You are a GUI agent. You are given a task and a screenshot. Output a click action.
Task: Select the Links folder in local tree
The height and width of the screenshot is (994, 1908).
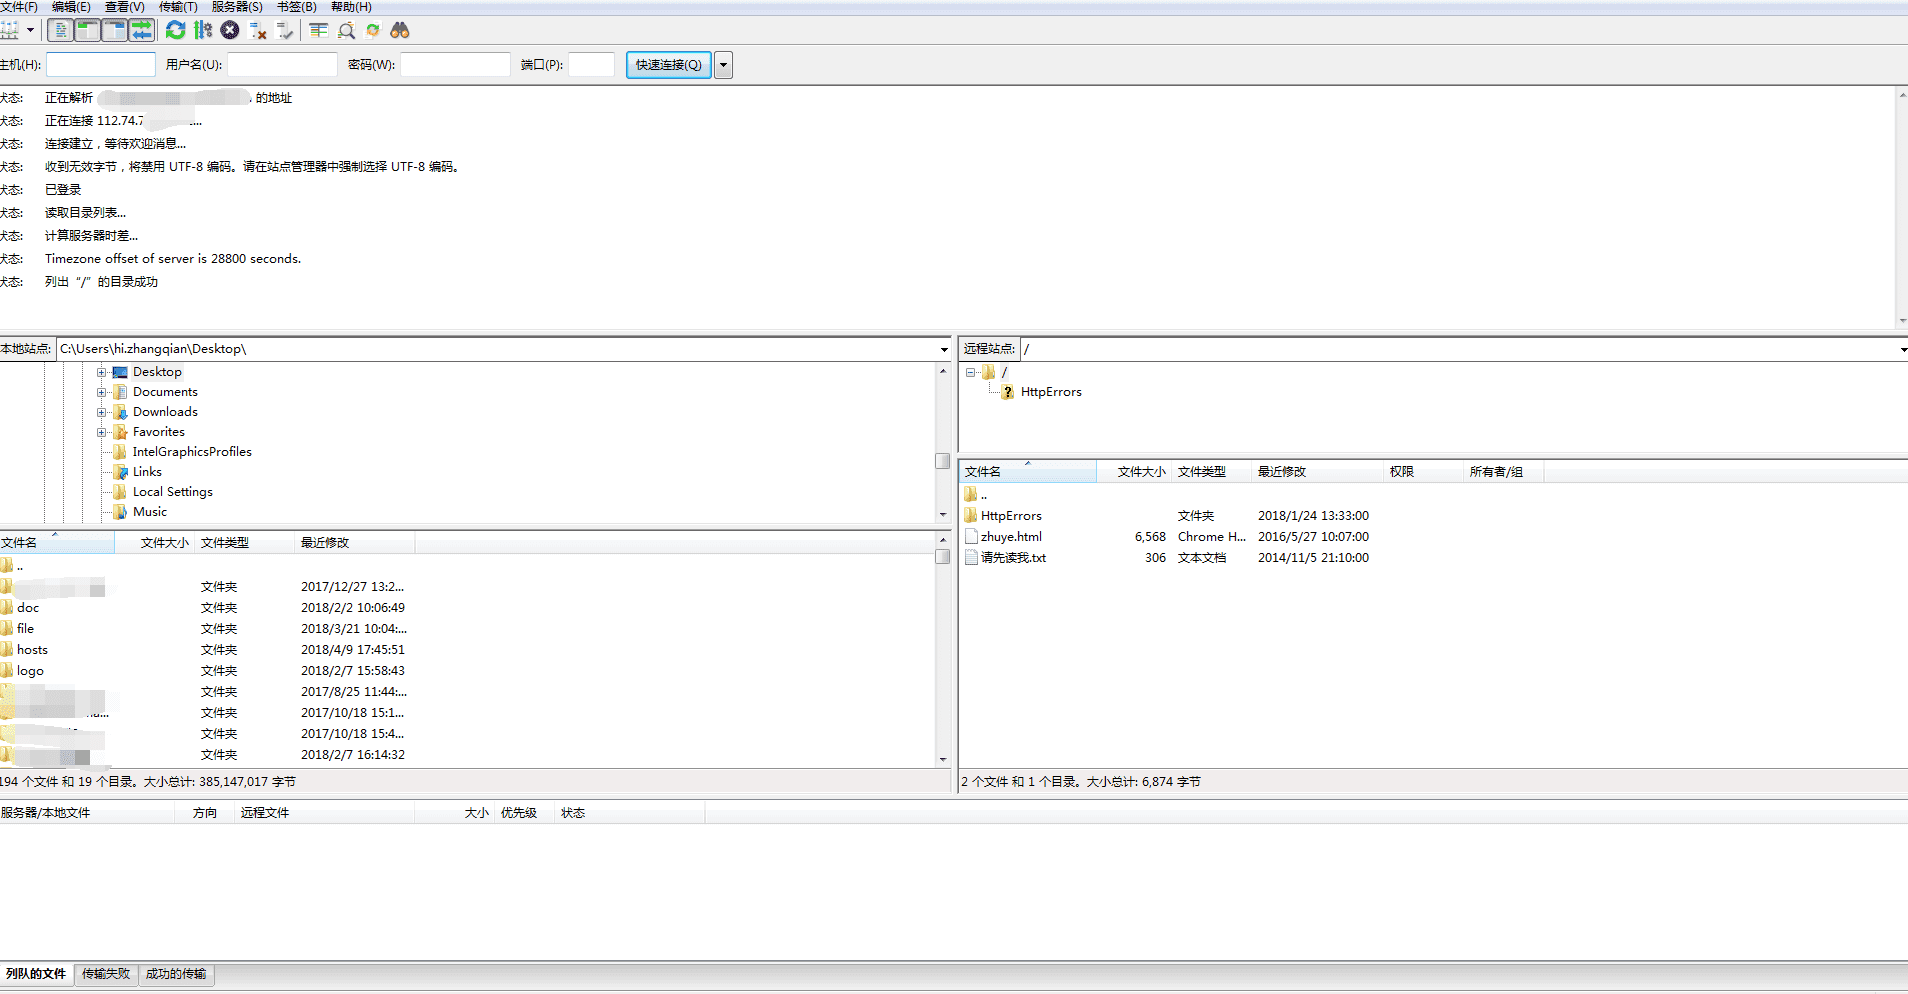[147, 472]
